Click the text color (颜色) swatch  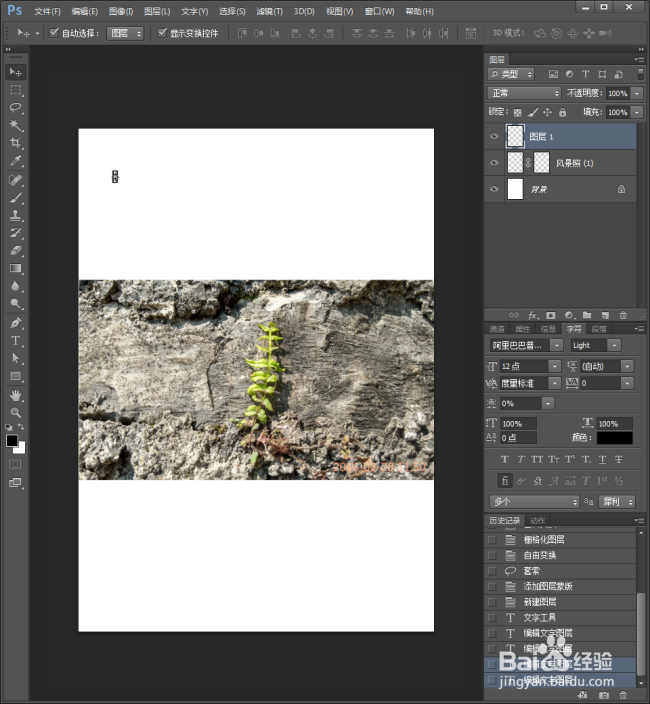click(615, 438)
